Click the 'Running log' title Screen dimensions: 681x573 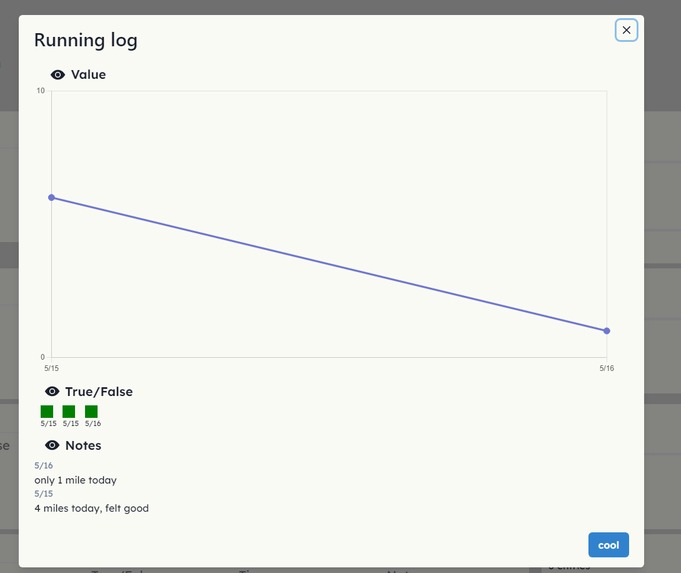[x=86, y=40]
